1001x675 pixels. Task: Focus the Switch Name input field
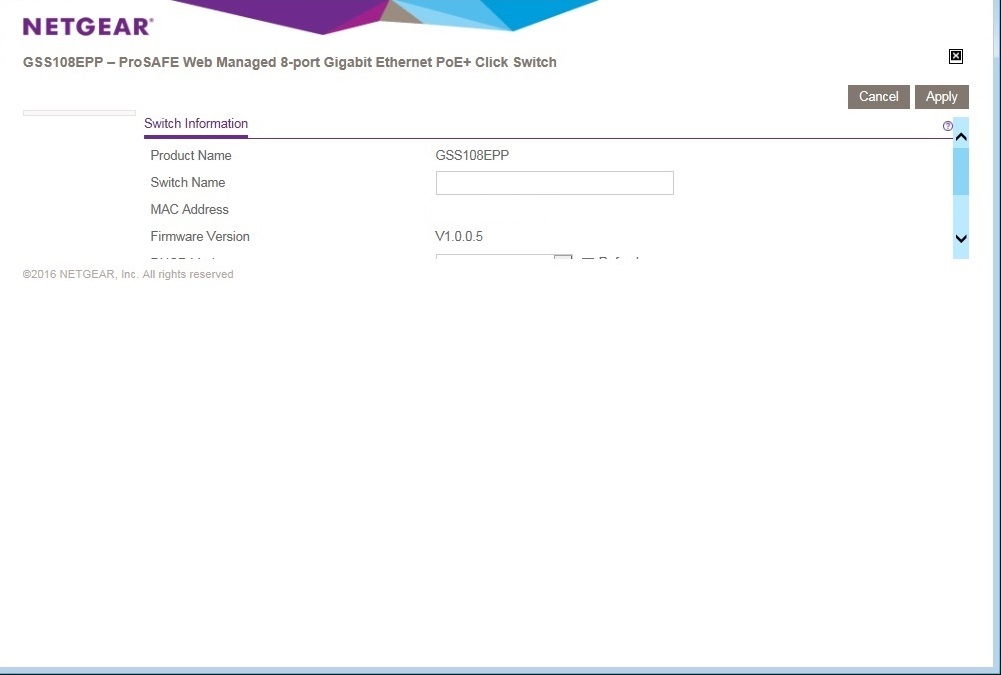coord(555,183)
